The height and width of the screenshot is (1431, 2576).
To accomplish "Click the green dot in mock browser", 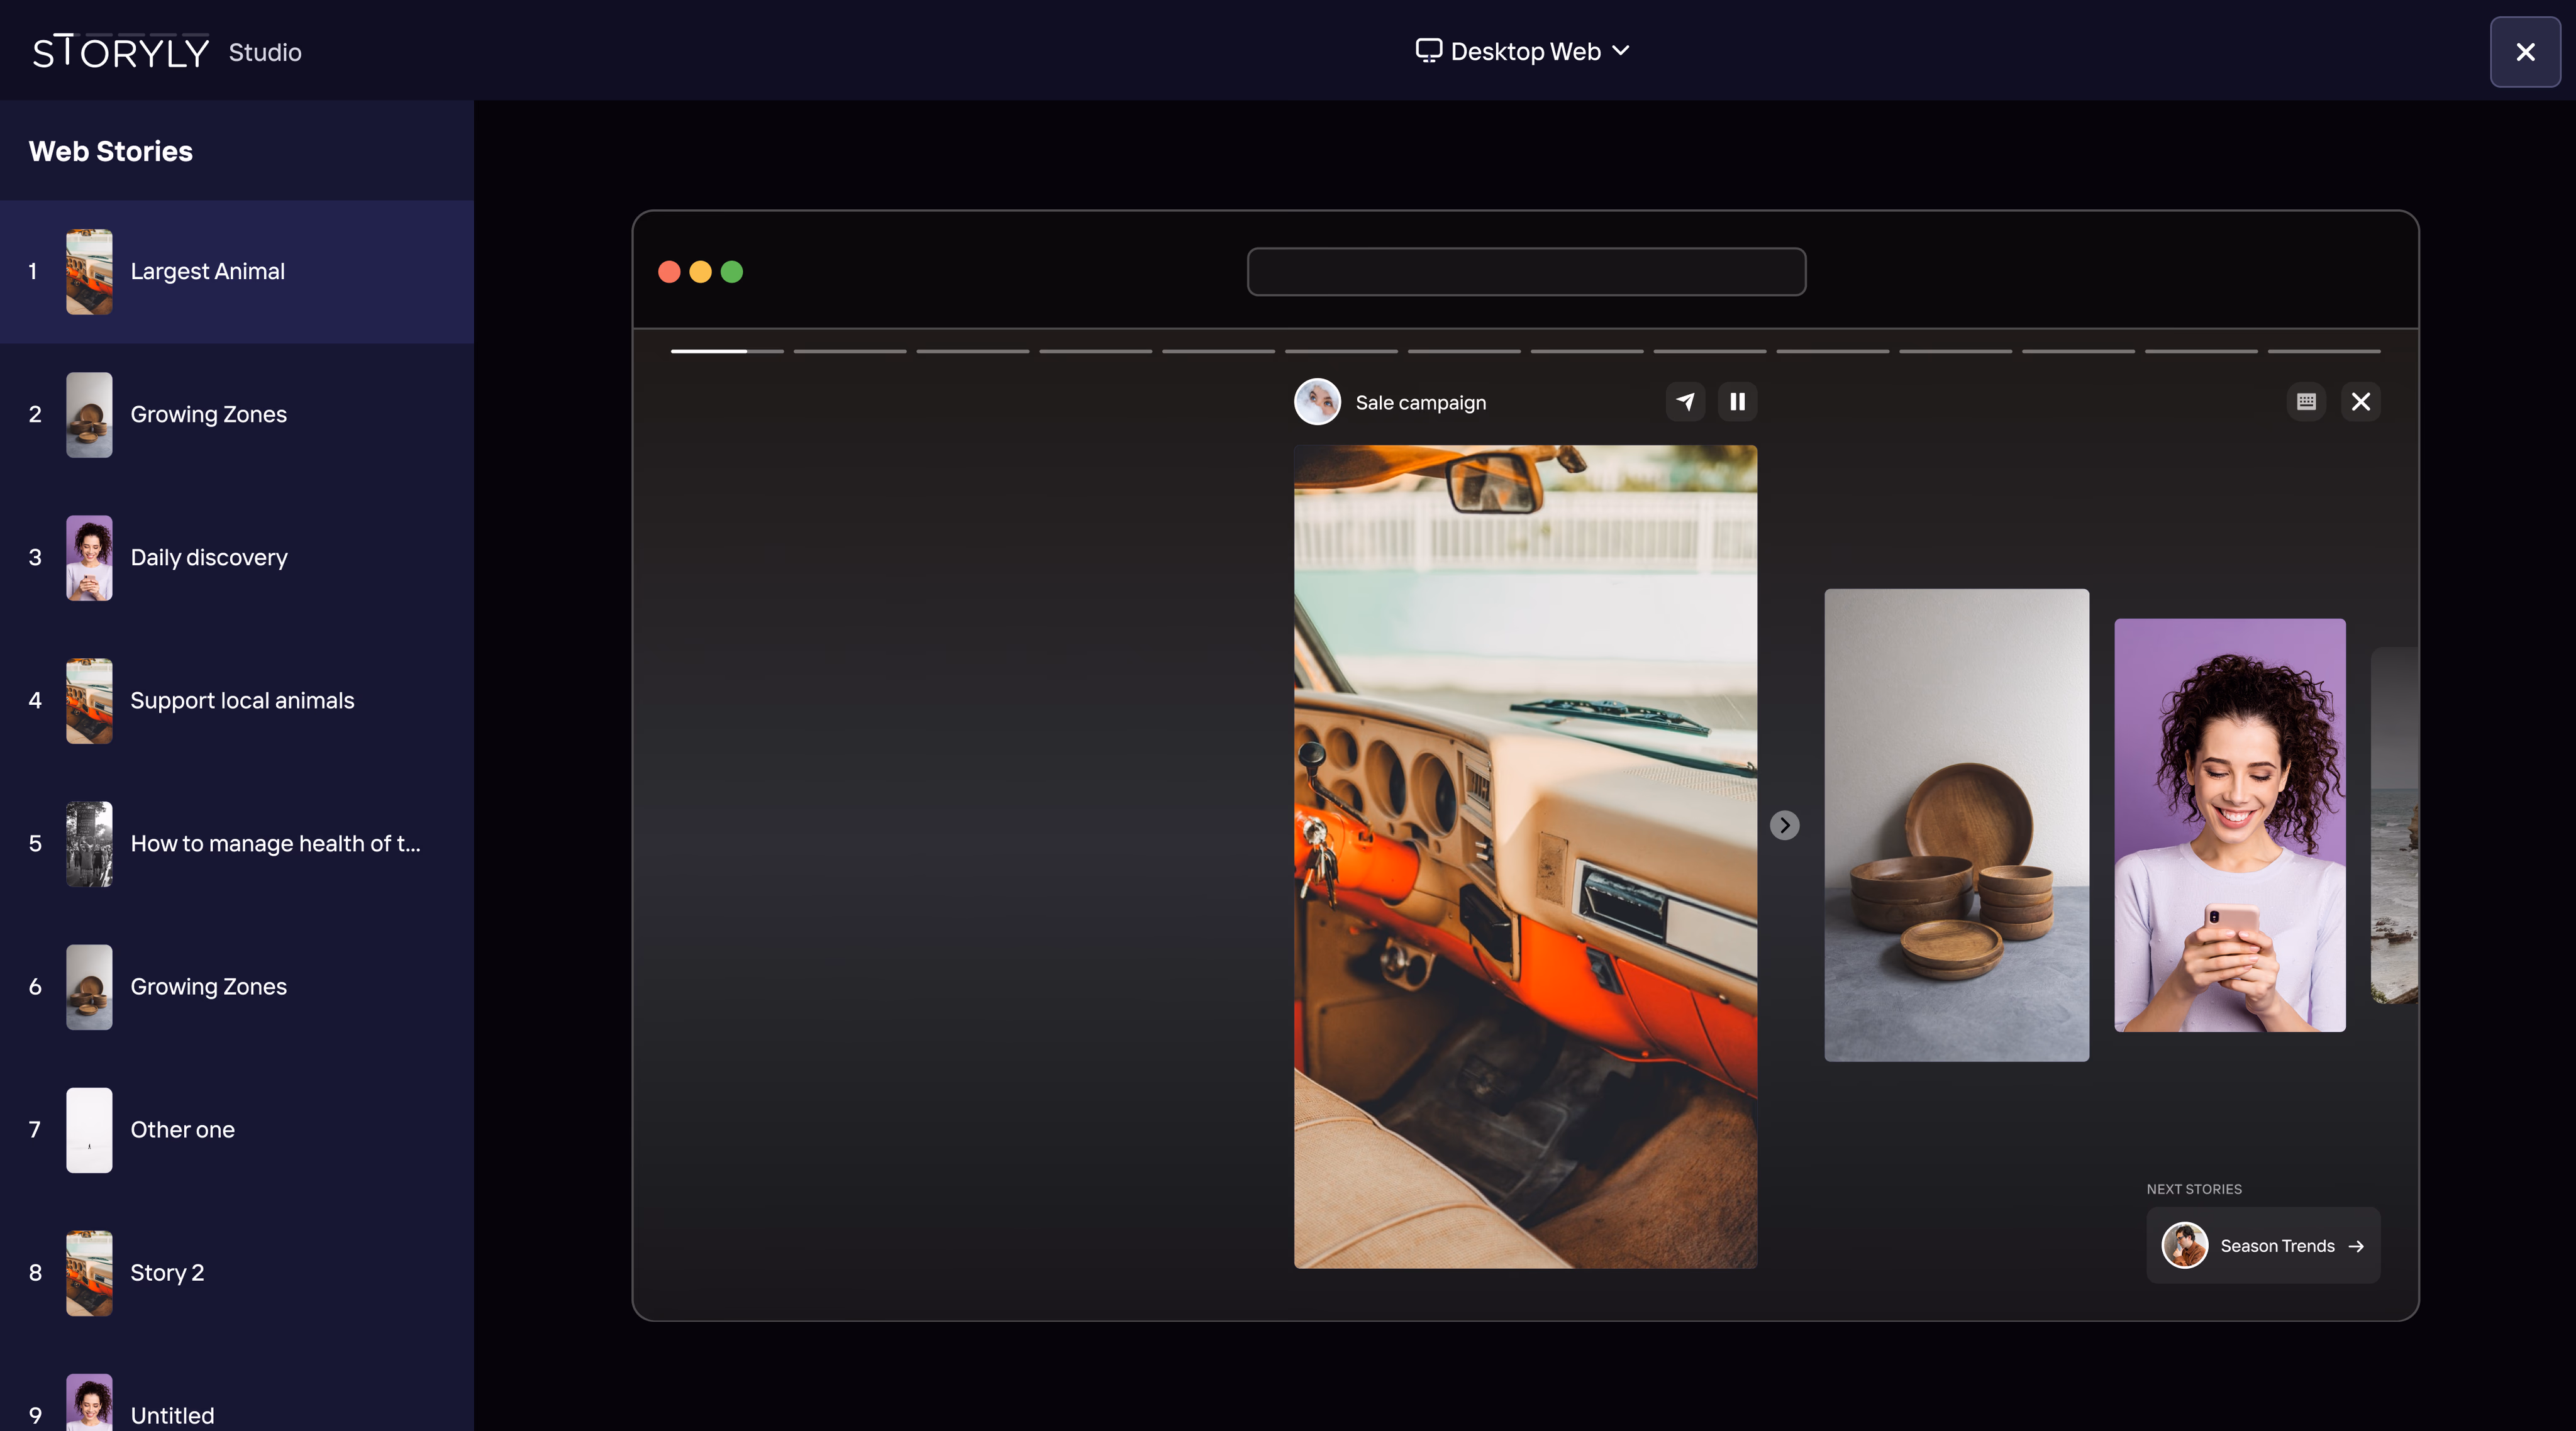I will coord(732,272).
